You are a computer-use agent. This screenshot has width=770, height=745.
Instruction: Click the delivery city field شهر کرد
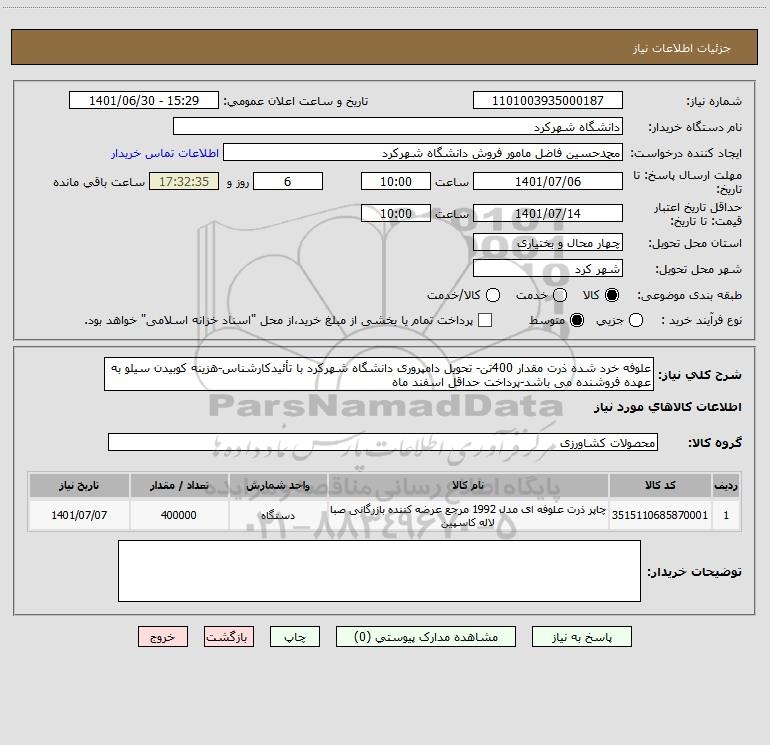click(x=548, y=269)
